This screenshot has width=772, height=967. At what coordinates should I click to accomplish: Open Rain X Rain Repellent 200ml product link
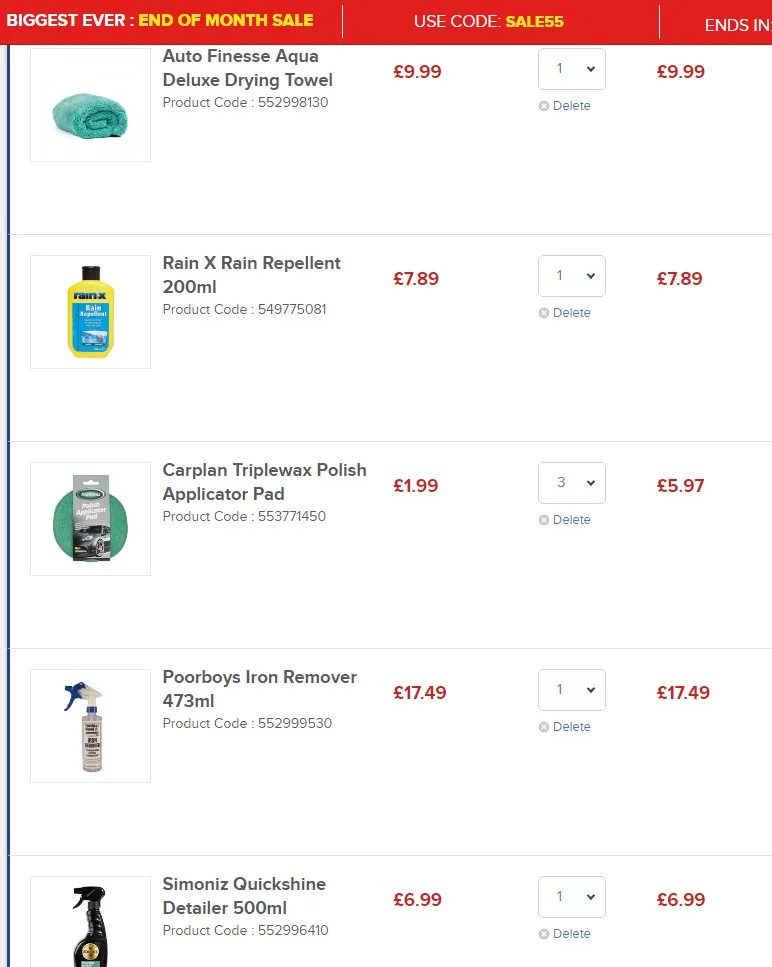(x=251, y=275)
